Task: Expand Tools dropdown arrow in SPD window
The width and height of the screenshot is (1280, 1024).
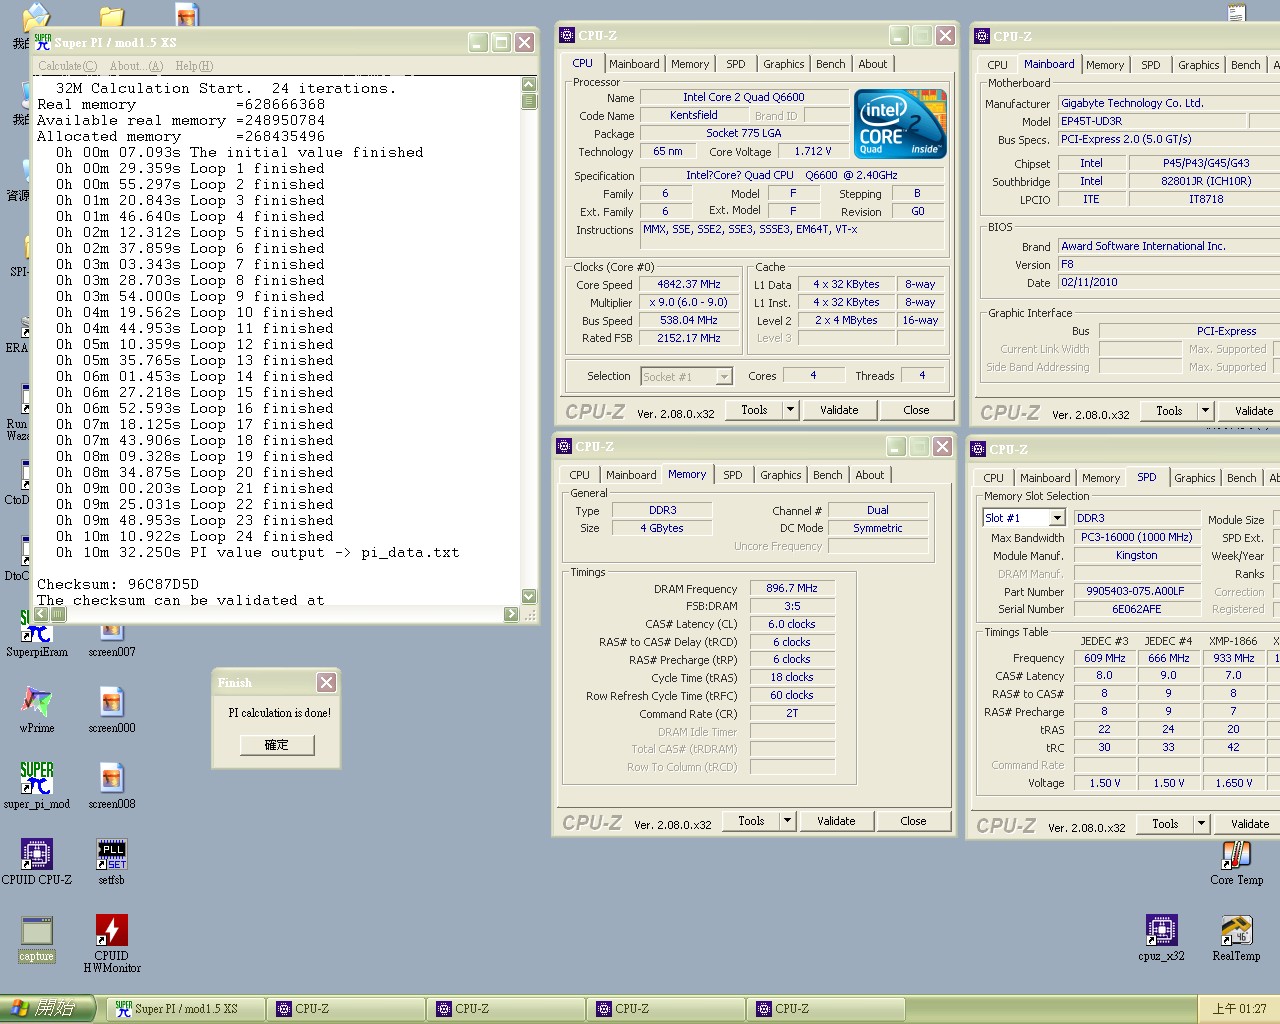Action: [1201, 824]
